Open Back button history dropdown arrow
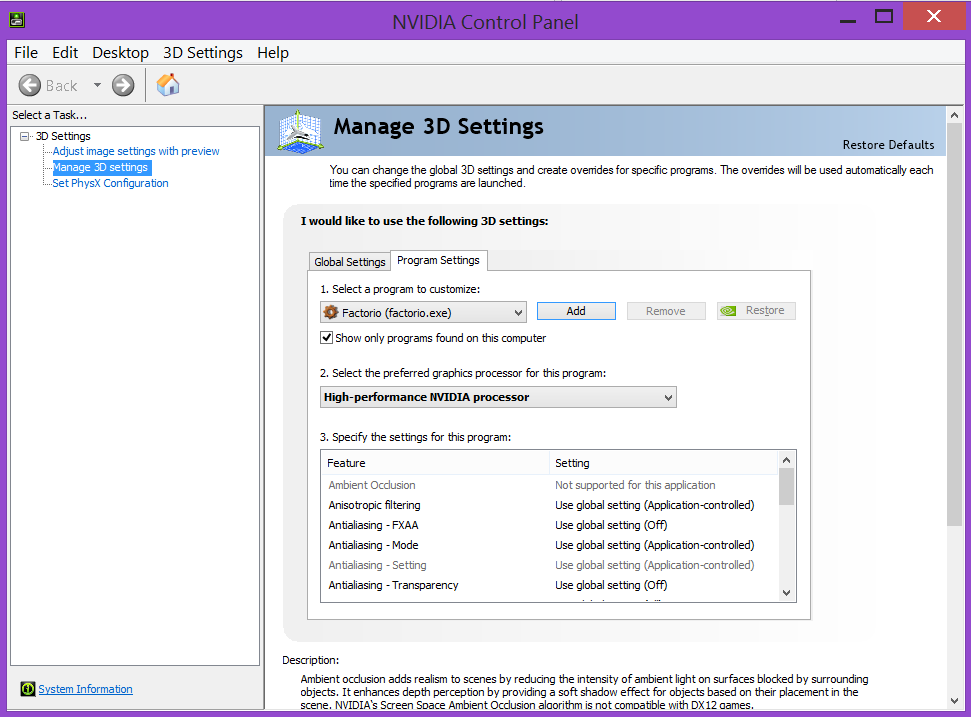The height and width of the screenshot is (717, 971). point(97,85)
